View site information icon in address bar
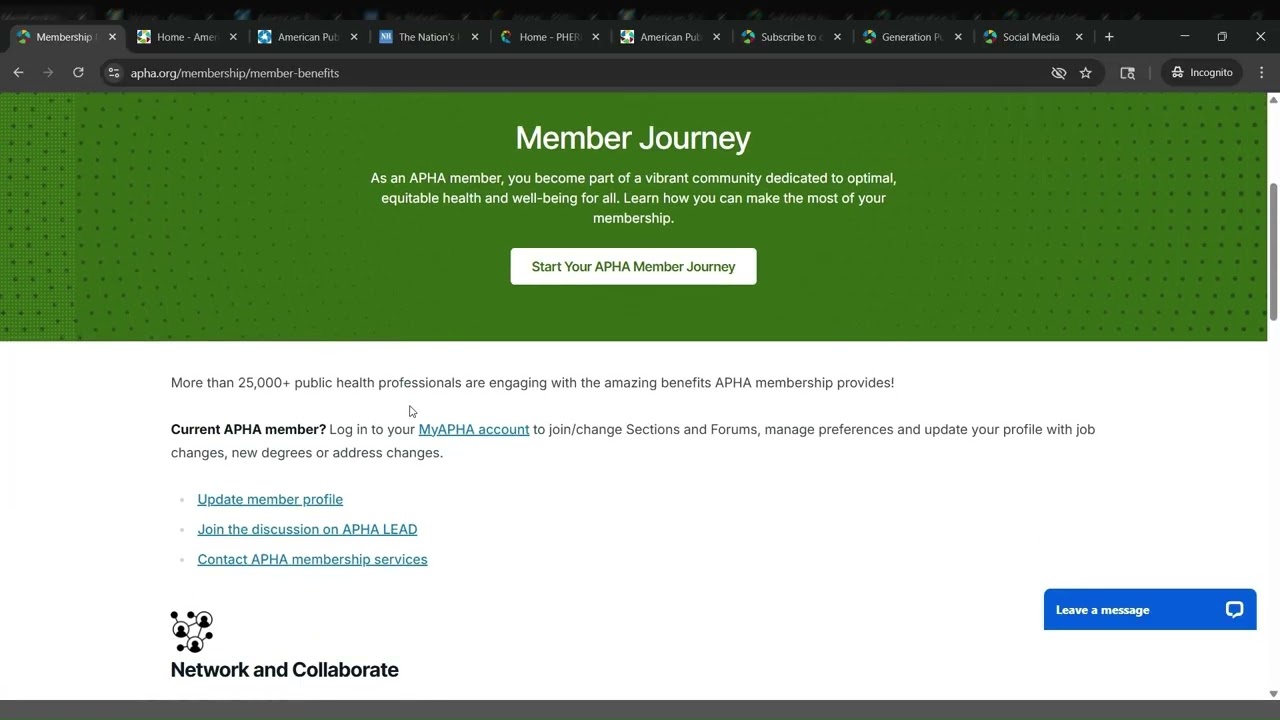This screenshot has width=1280, height=720. point(114,73)
